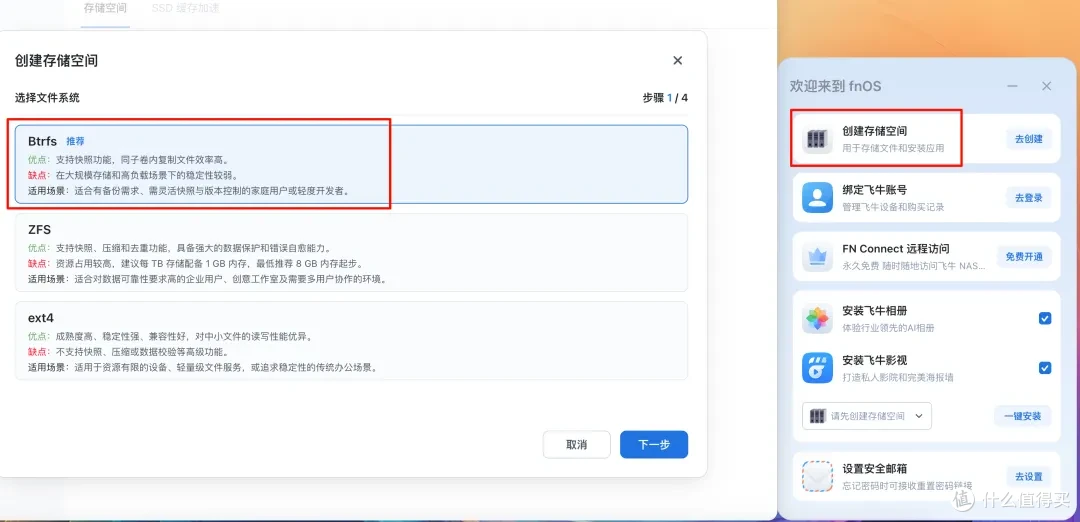The image size is (1080, 522).
Task: Click the 打造私人影院和完美海报墙 subtitle
Action: (x=897, y=377)
